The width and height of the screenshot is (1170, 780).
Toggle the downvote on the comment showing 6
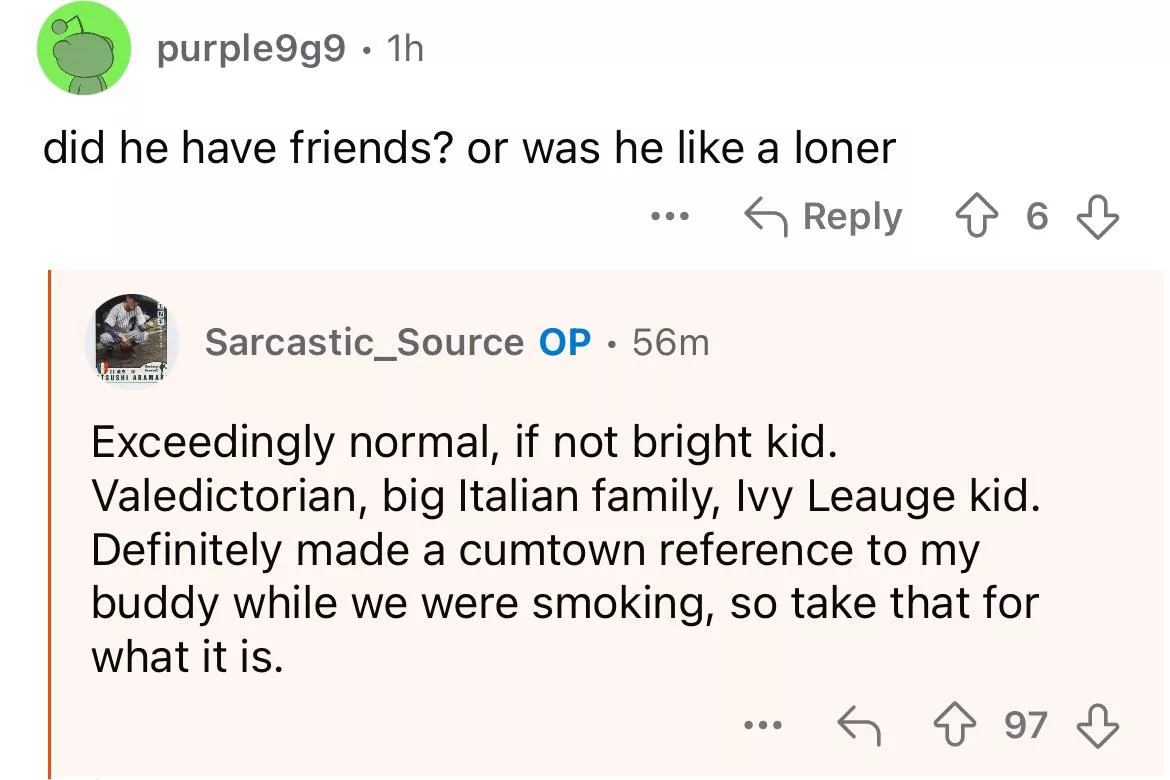(x=1096, y=215)
